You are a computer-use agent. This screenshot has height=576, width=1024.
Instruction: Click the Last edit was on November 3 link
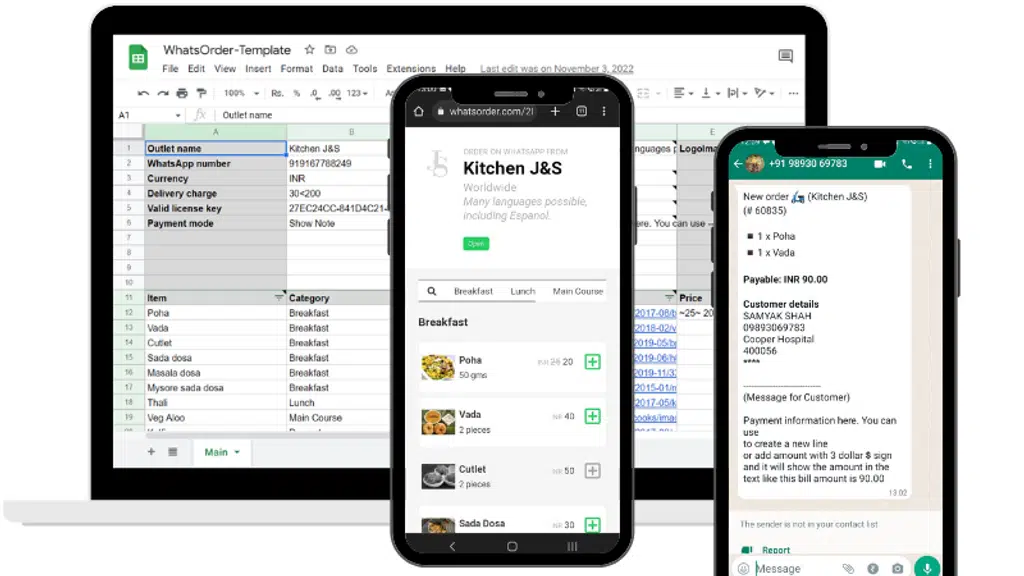coord(556,69)
